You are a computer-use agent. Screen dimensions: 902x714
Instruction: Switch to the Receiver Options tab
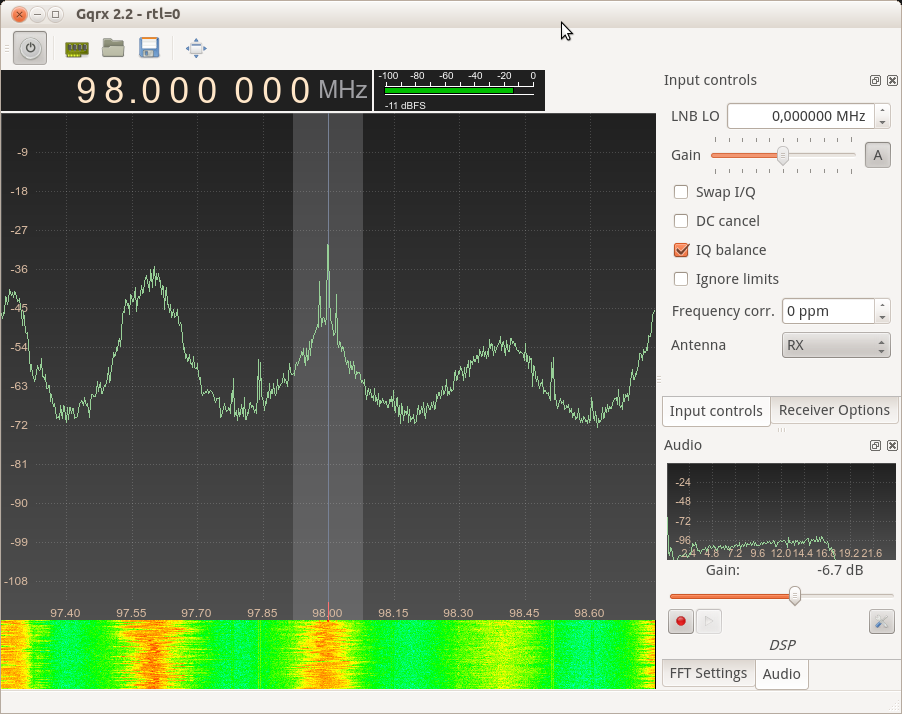point(834,410)
